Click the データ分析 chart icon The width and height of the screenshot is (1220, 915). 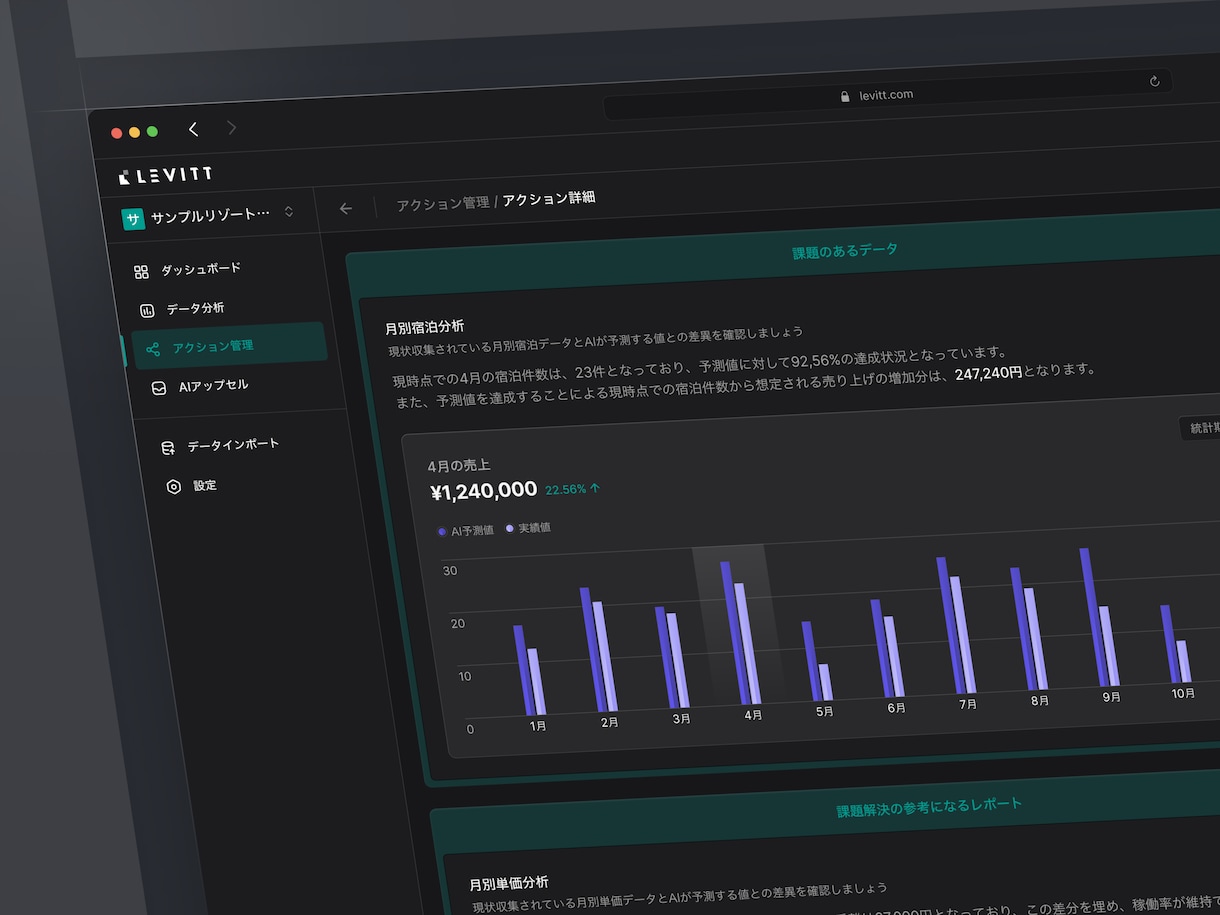(147, 310)
